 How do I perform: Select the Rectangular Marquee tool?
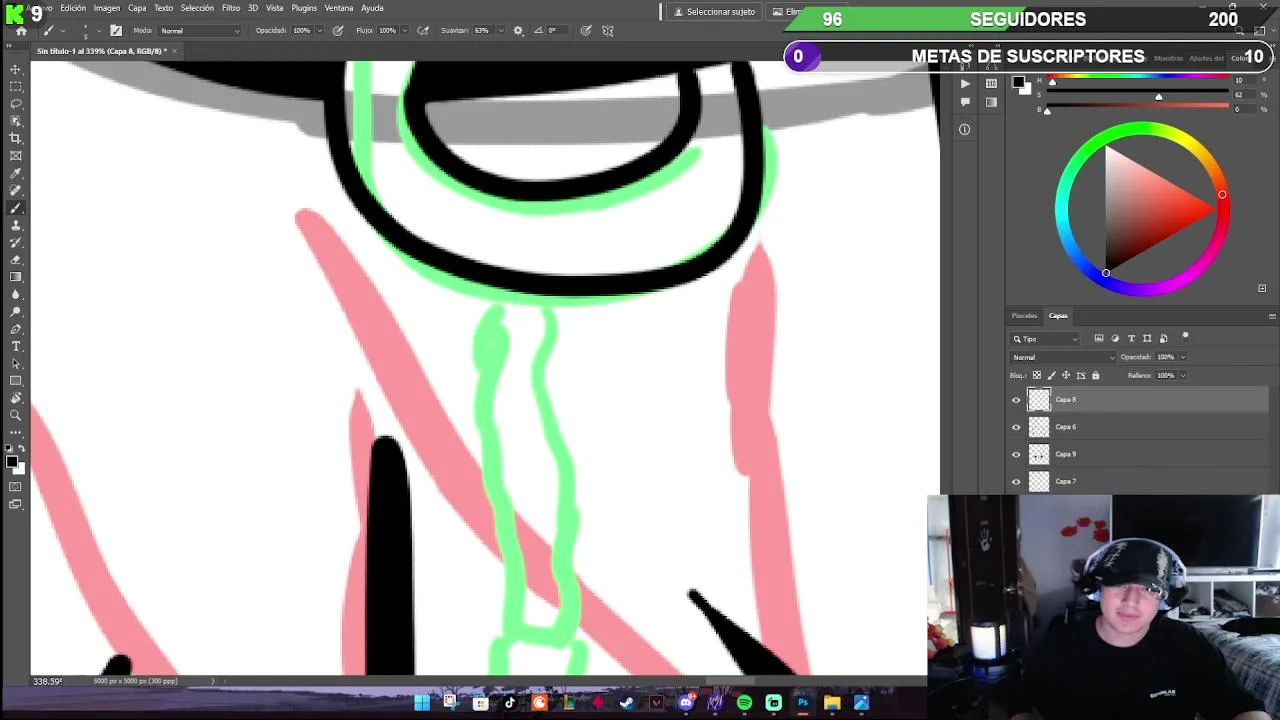[16, 87]
